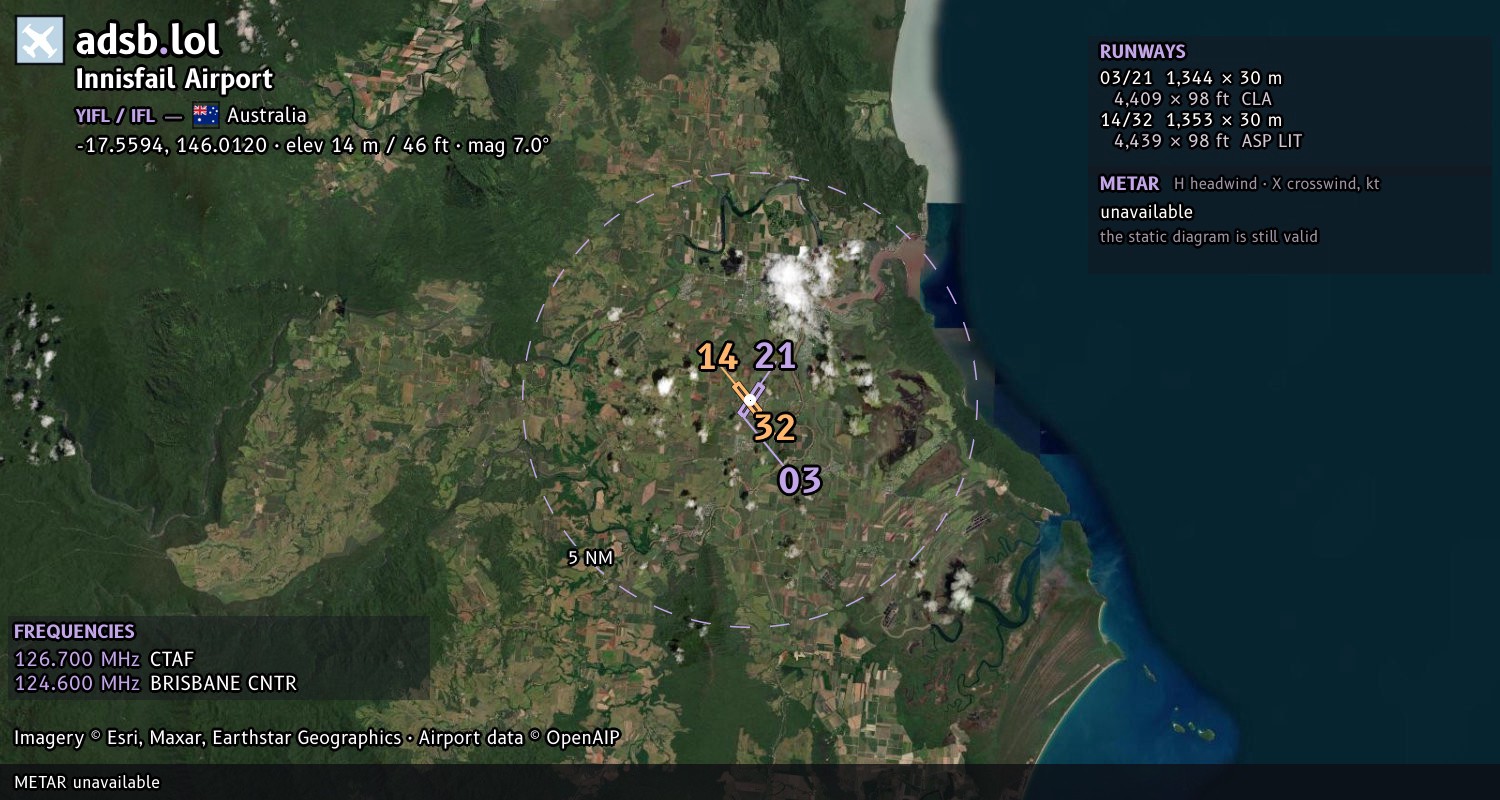Viewport: 1500px width, 800px height.
Task: Click the YIFL / IFL airport code
Action: point(115,115)
